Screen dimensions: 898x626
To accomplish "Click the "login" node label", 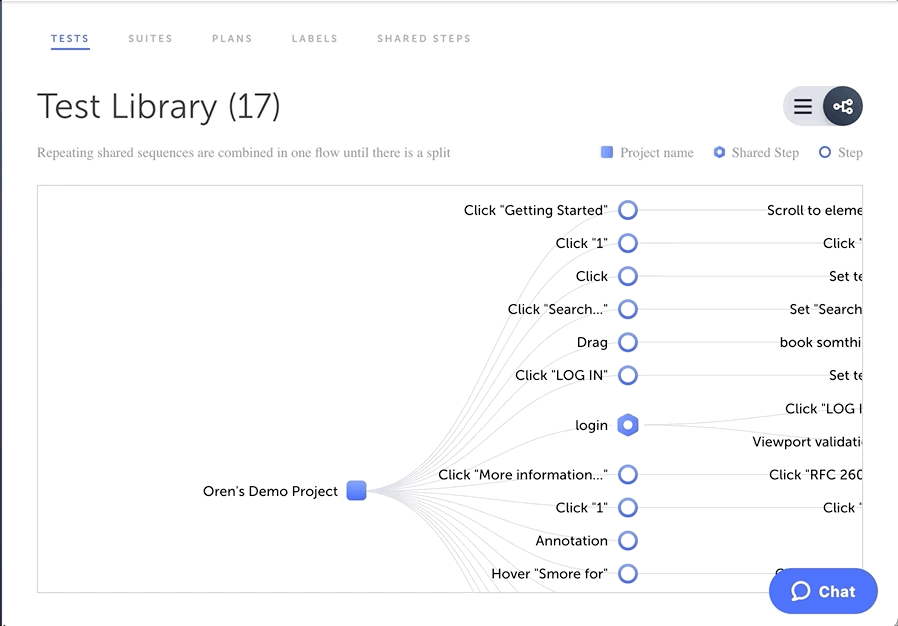I will coord(592,426).
